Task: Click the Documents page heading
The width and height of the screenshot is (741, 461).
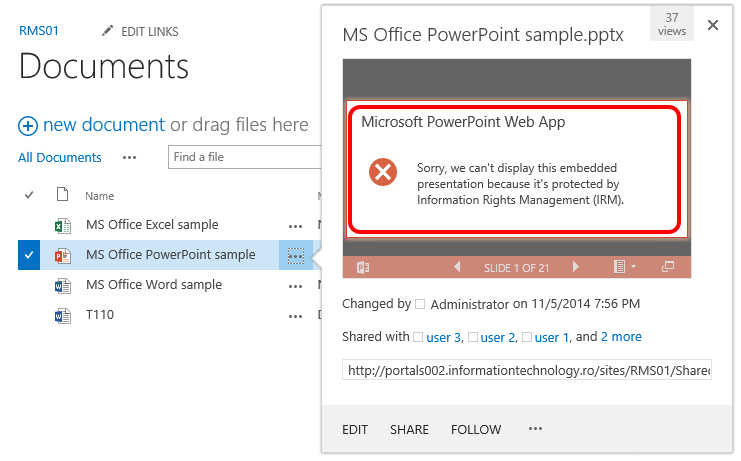Action: (104, 66)
